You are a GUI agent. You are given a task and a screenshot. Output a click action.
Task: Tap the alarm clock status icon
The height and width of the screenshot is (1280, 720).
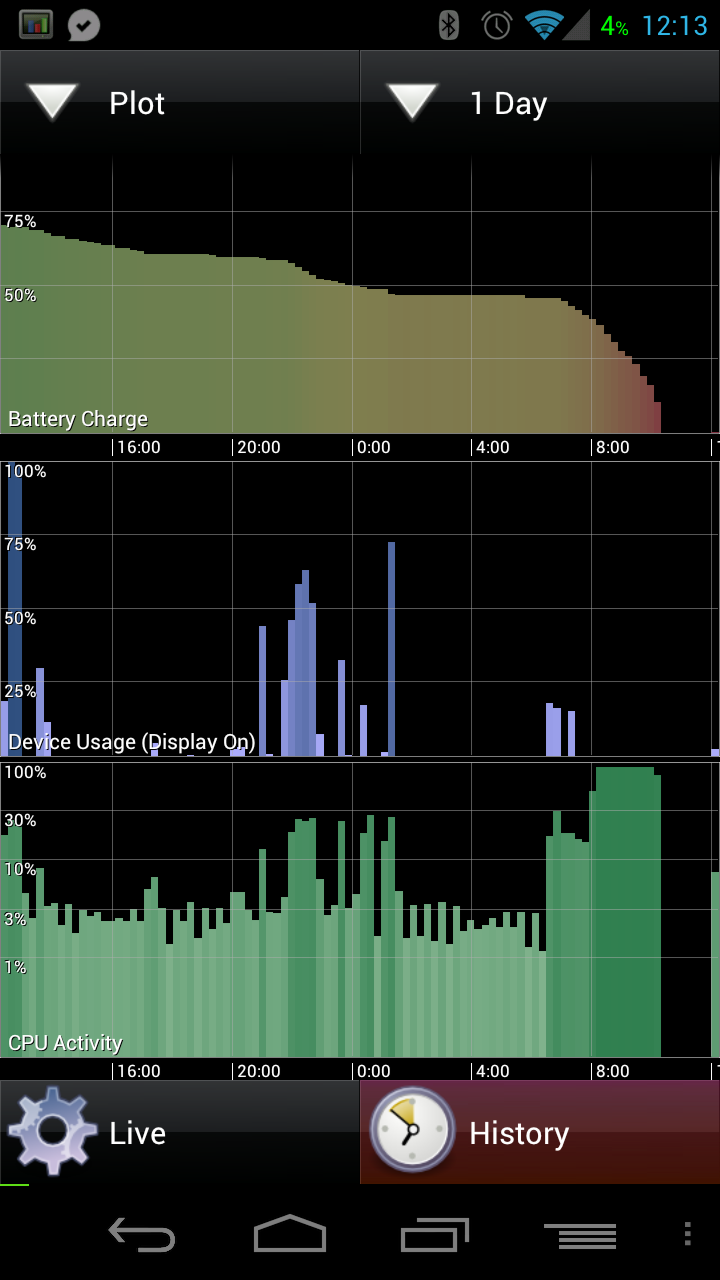(x=497, y=25)
